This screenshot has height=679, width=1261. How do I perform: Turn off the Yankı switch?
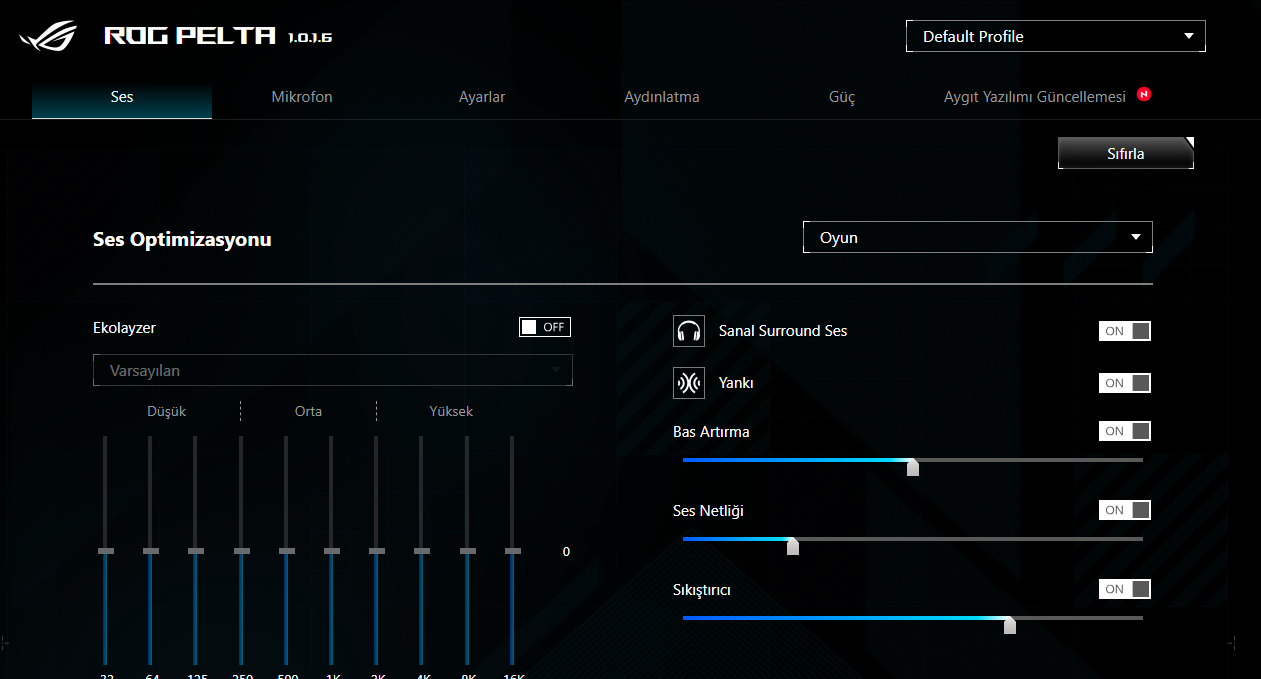(1125, 383)
